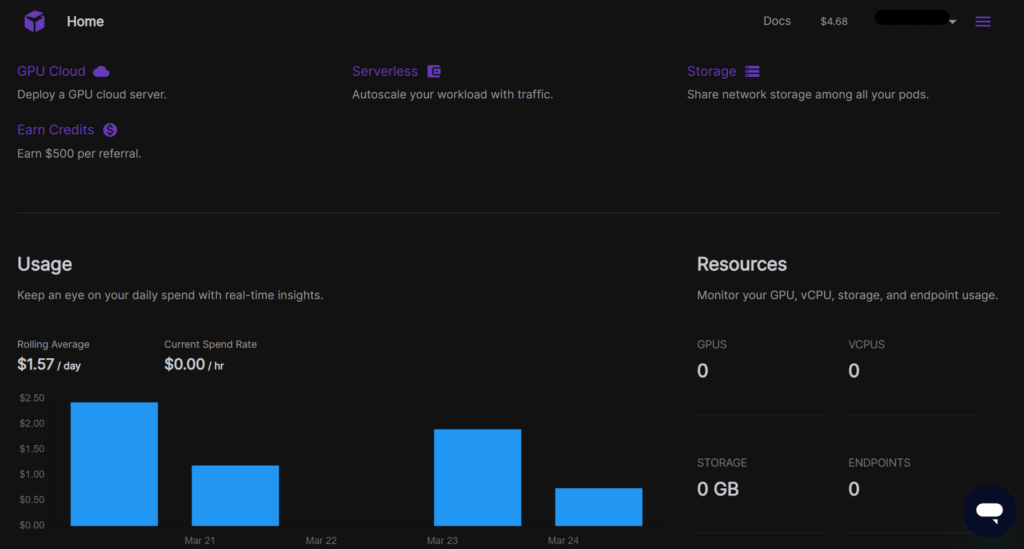The width and height of the screenshot is (1024, 549).
Task: Click the GPUS resource count
Action: click(x=703, y=371)
